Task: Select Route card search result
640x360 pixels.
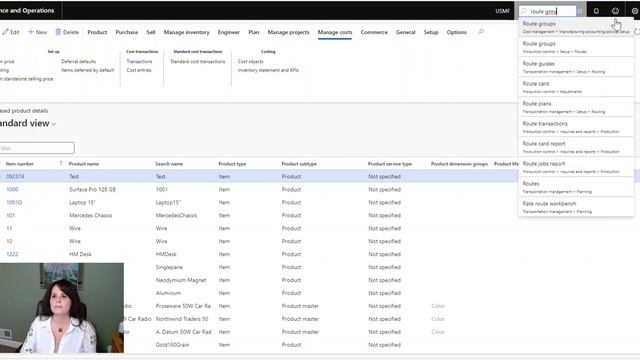Action: [576, 87]
